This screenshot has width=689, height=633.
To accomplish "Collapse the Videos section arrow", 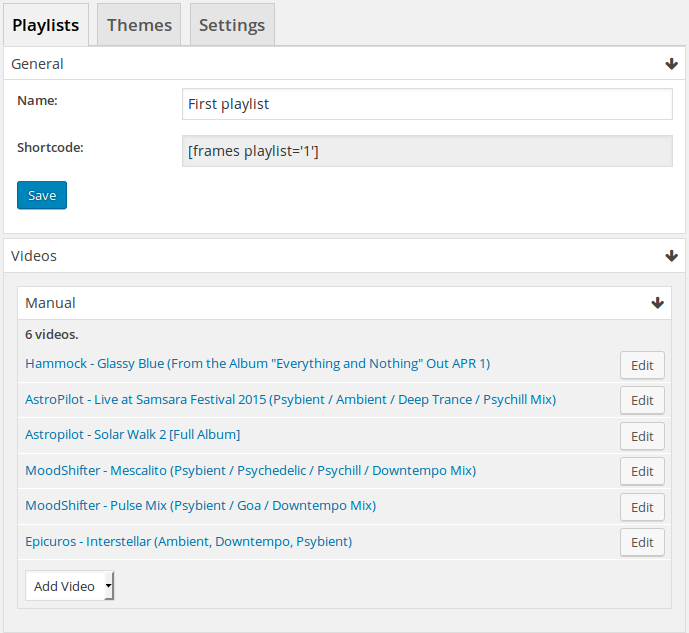I will pyautogui.click(x=671, y=256).
